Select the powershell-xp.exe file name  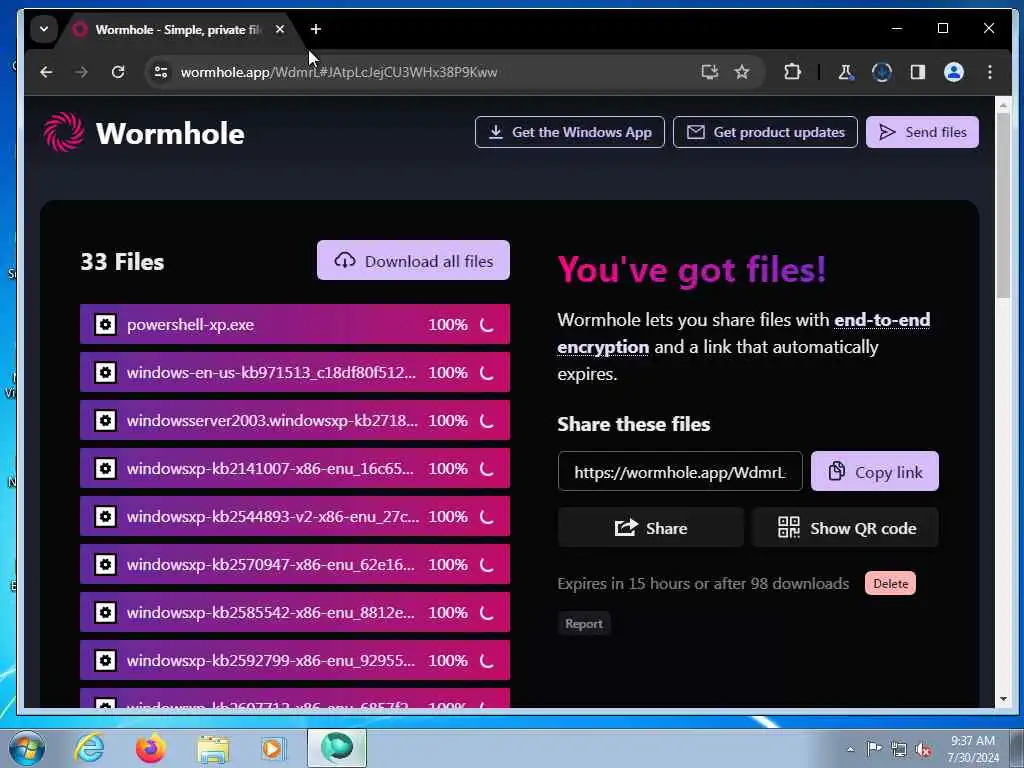(x=190, y=325)
